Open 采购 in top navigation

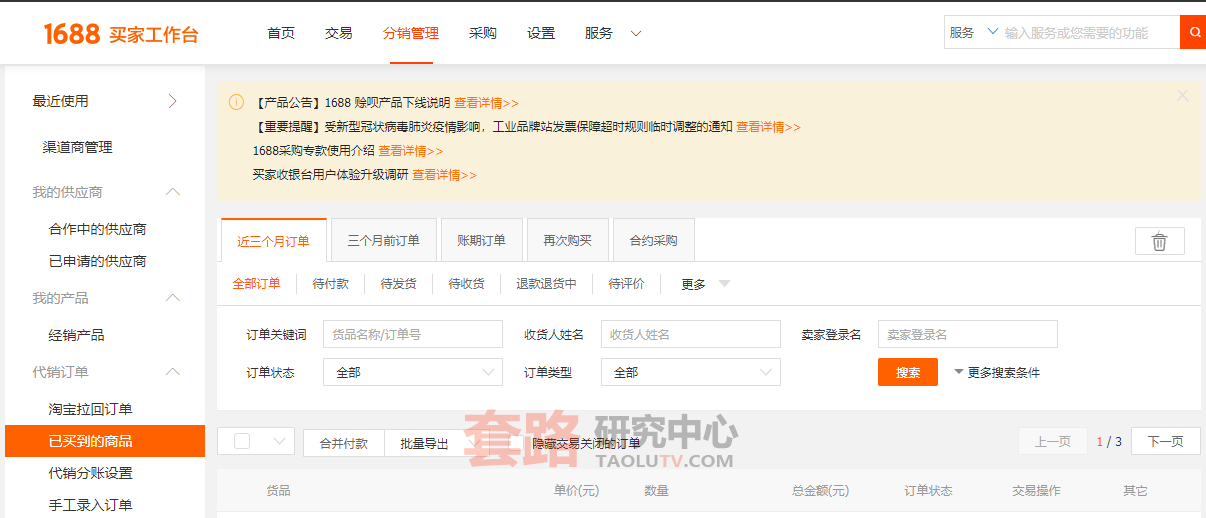(x=483, y=33)
